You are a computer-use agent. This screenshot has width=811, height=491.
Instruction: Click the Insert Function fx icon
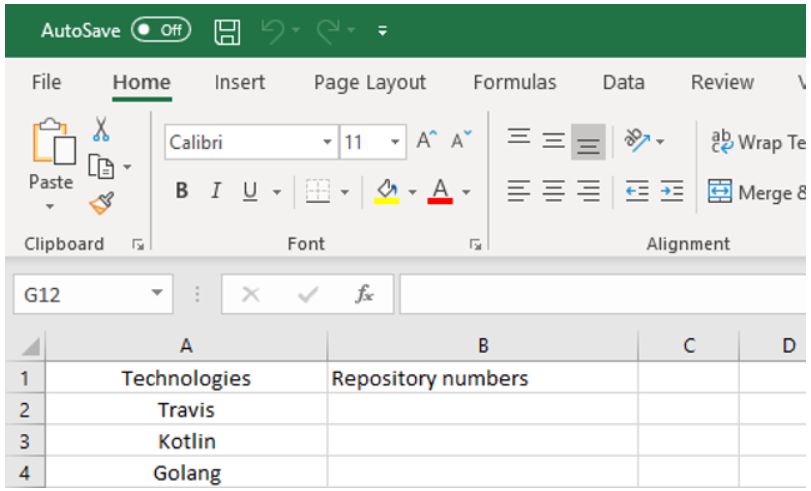pyautogui.click(x=364, y=294)
